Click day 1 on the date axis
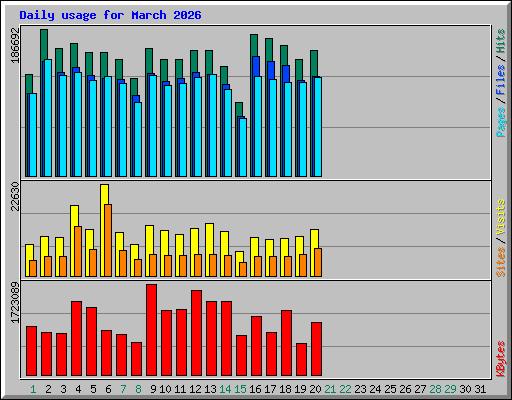This screenshot has width=512, height=400. (33, 389)
